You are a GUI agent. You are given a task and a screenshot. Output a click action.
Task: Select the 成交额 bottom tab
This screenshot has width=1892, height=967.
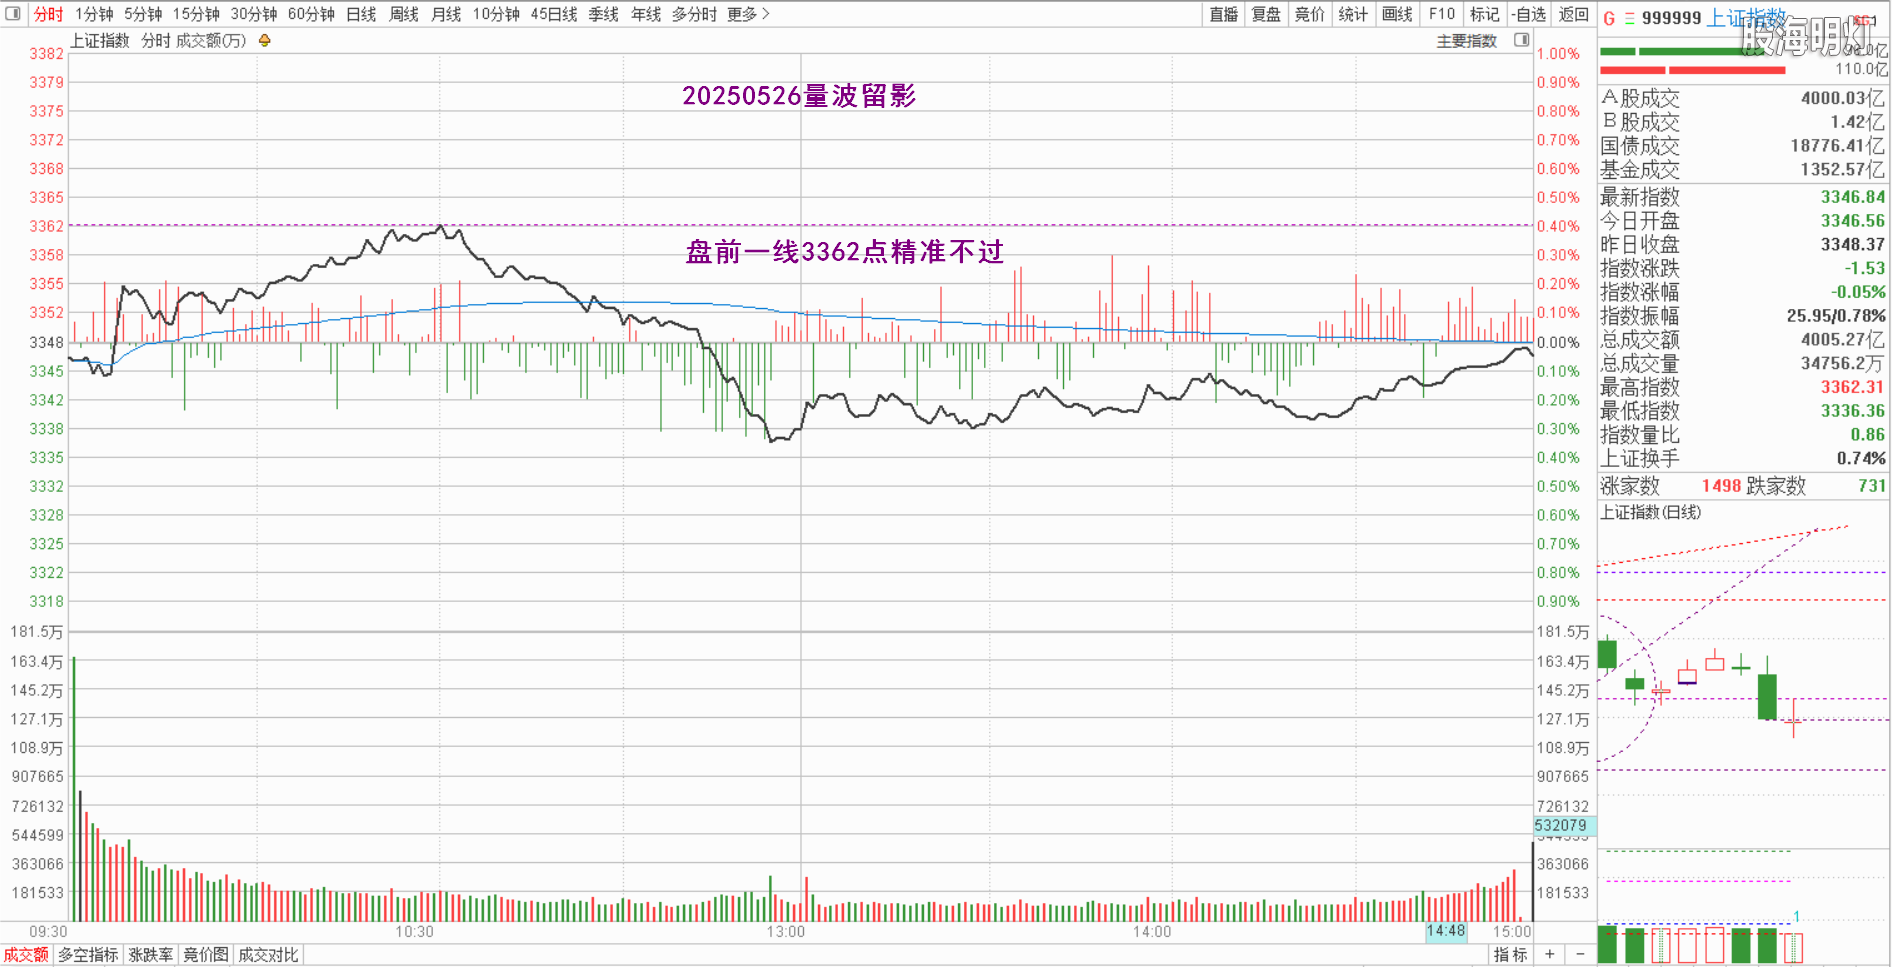[26, 955]
